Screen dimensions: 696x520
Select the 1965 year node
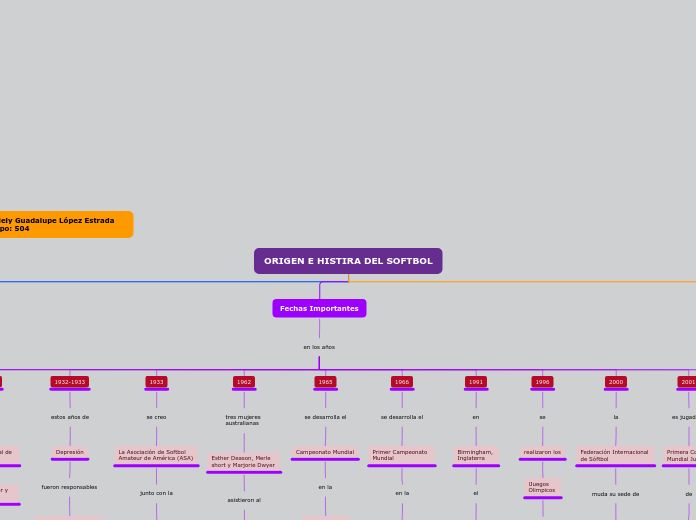click(x=325, y=382)
